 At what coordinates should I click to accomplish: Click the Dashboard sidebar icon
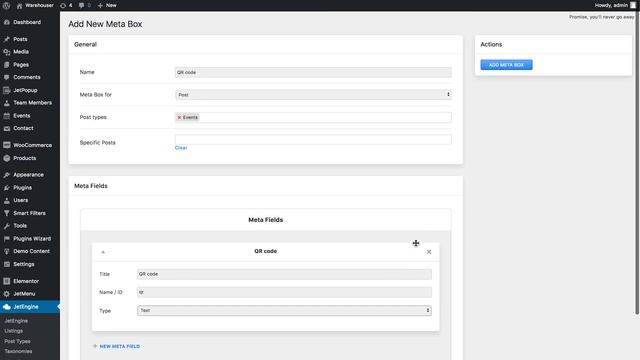[7, 22]
